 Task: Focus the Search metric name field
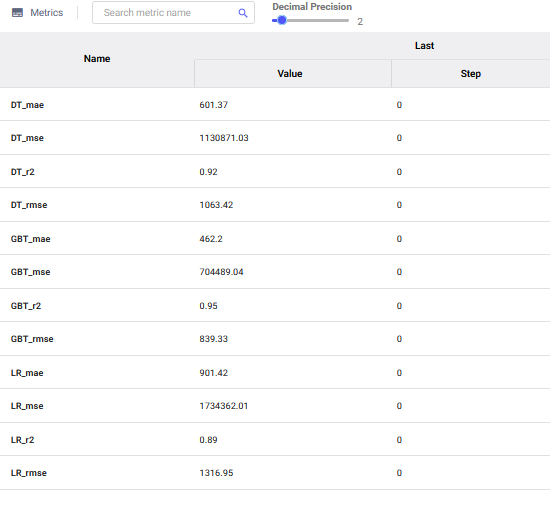click(x=173, y=13)
